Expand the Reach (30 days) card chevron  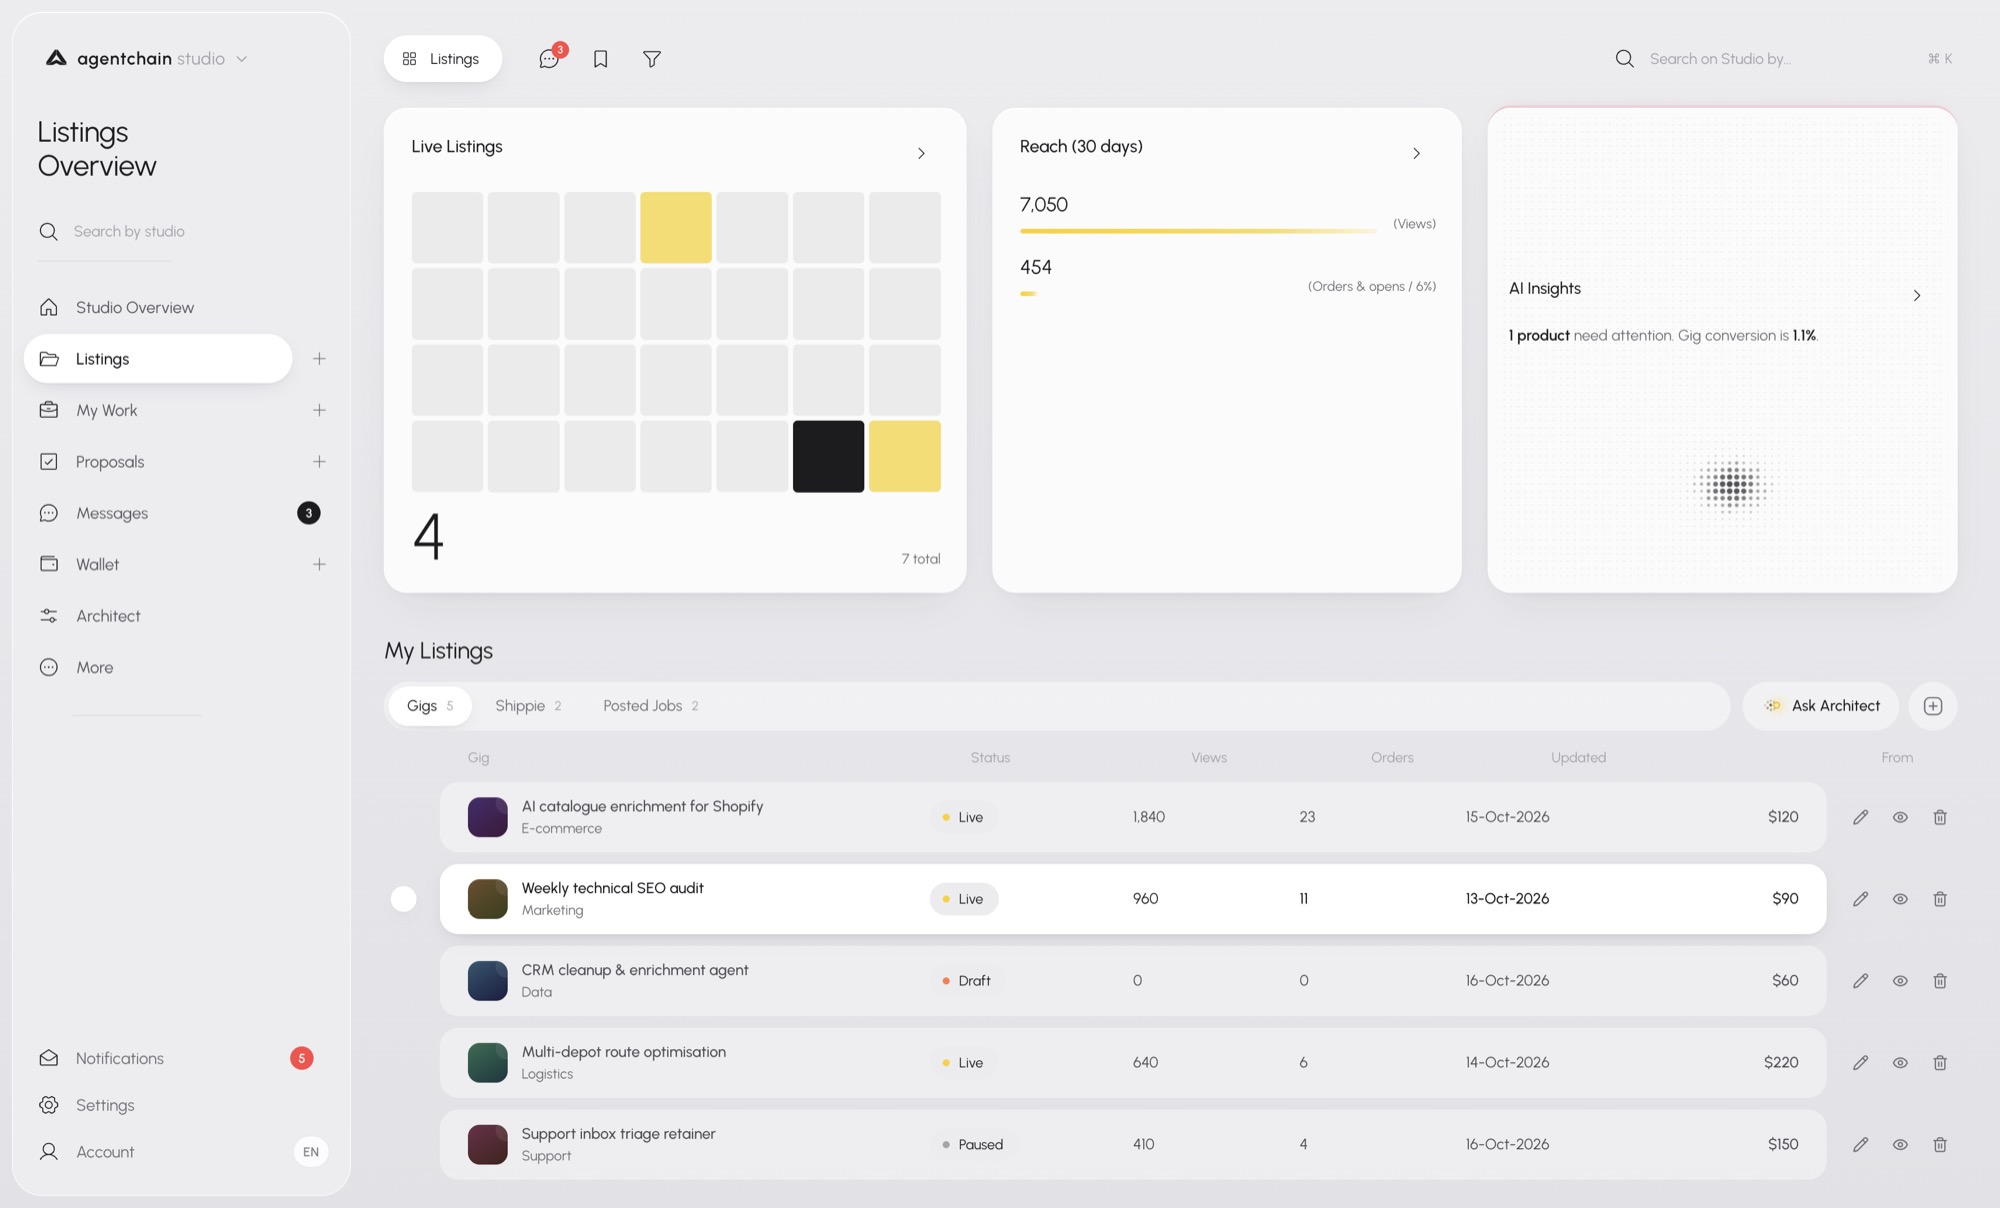(x=1416, y=153)
